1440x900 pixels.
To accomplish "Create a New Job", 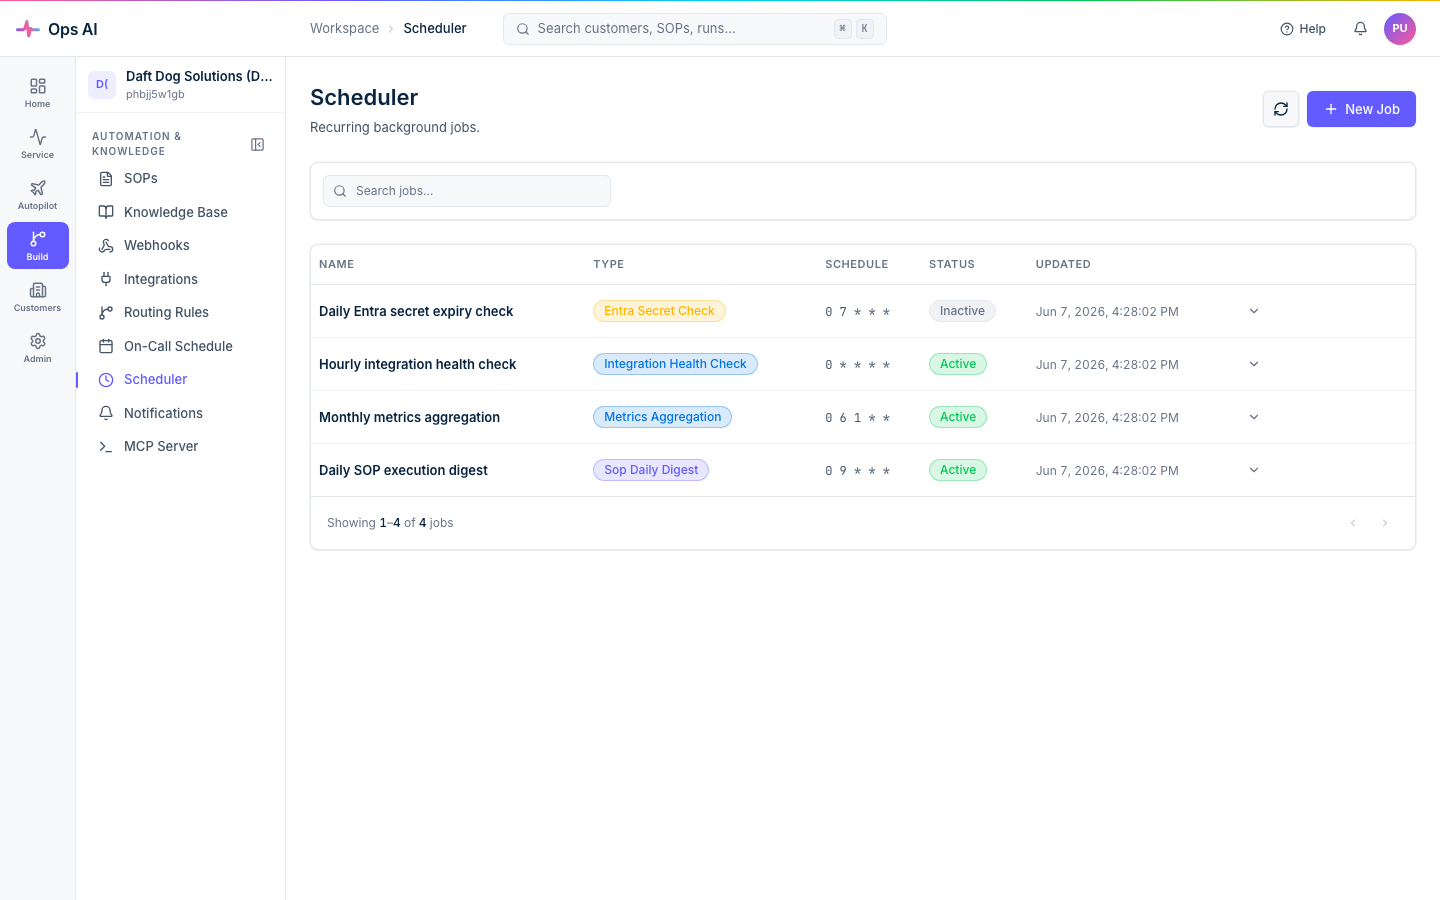I will pos(1361,109).
